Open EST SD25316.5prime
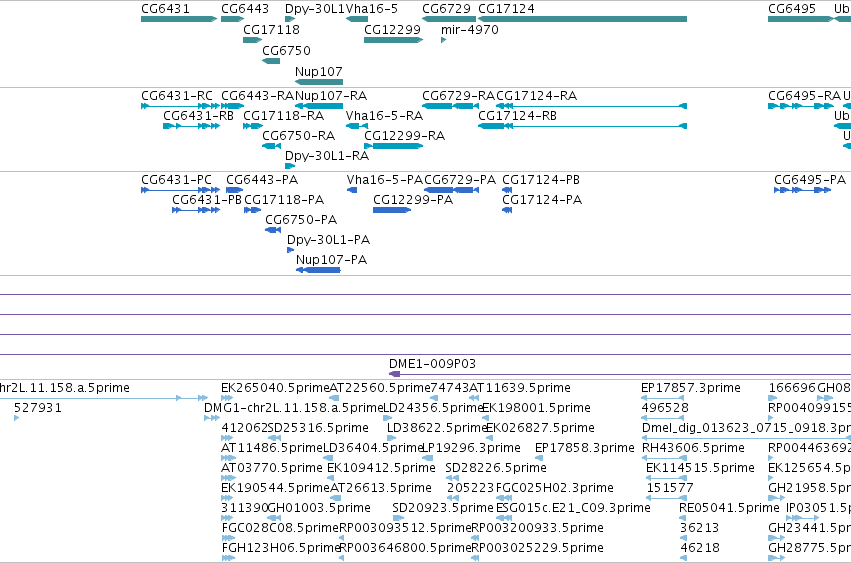 (x=275, y=438)
